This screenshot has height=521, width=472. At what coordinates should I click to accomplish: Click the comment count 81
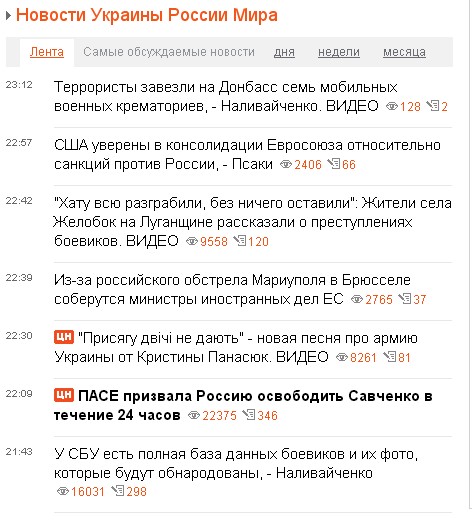tap(404, 358)
